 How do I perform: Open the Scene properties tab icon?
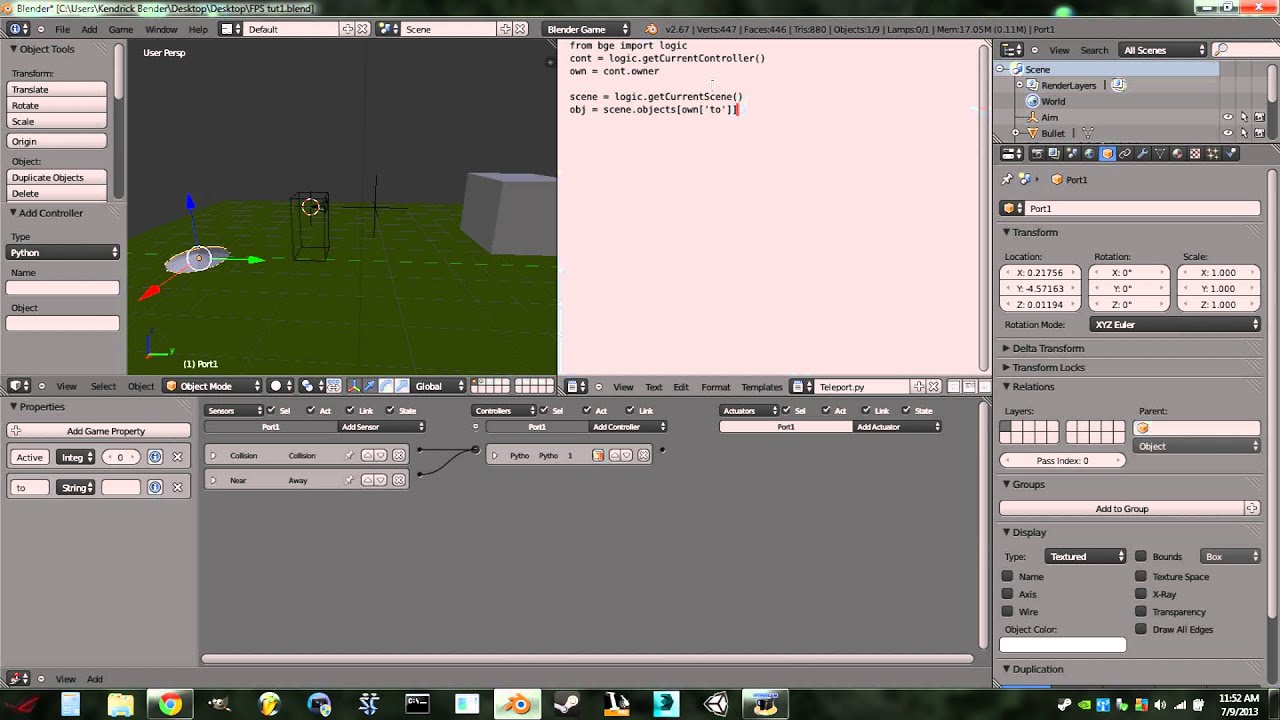coord(1072,153)
